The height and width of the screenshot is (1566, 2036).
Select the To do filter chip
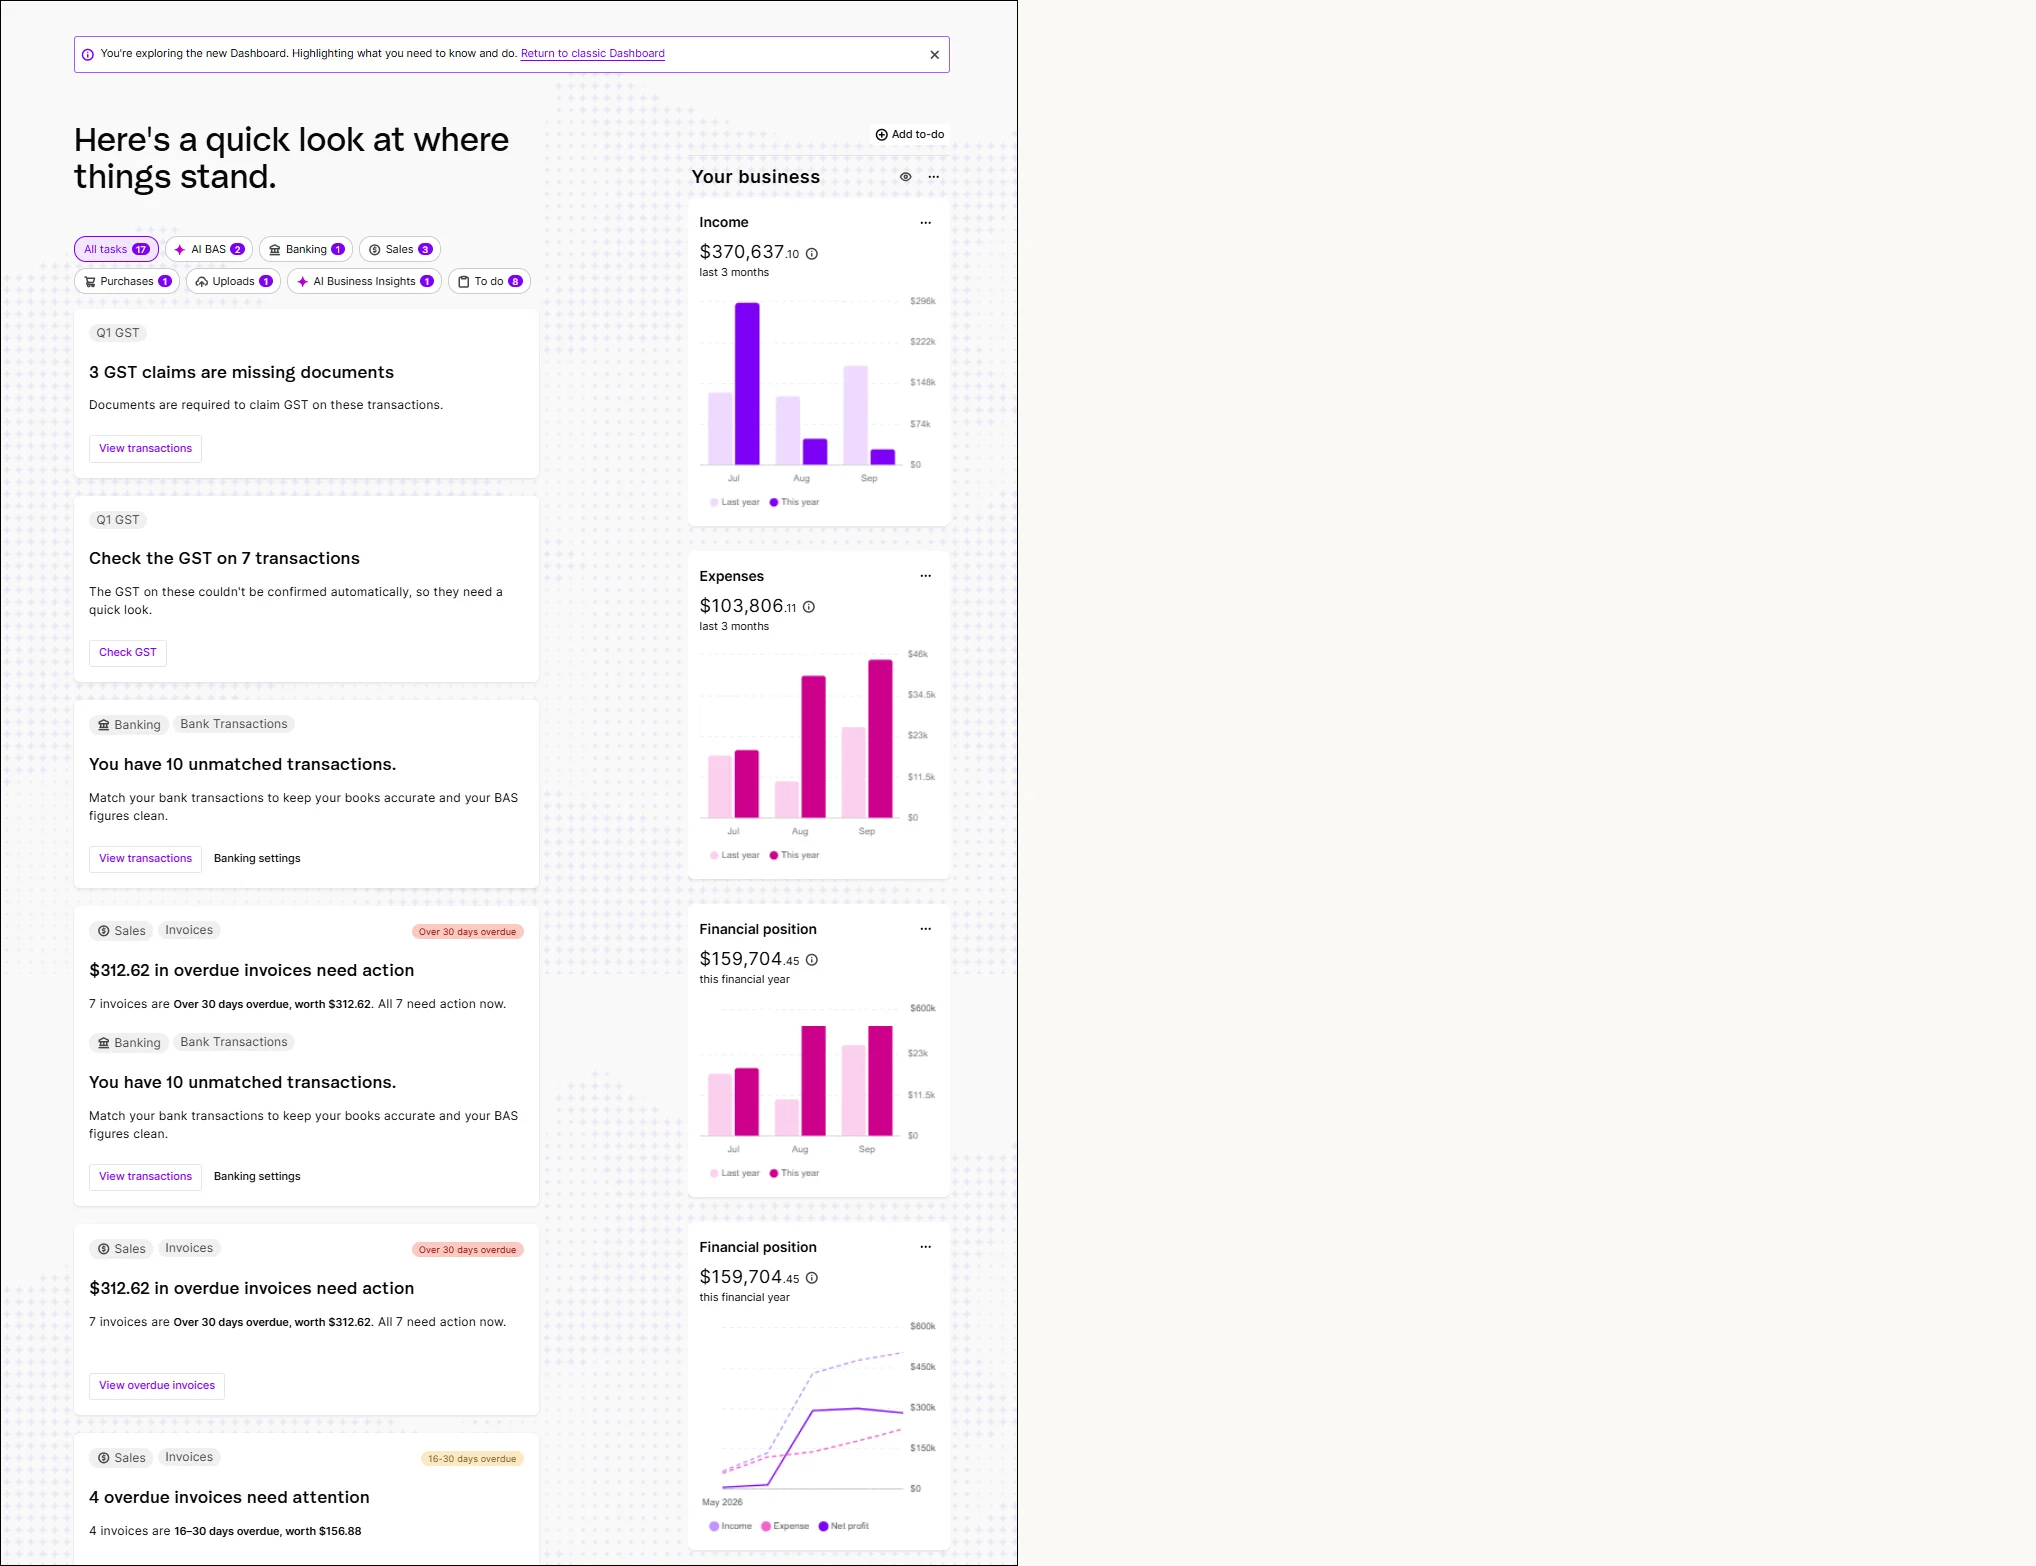click(x=489, y=281)
